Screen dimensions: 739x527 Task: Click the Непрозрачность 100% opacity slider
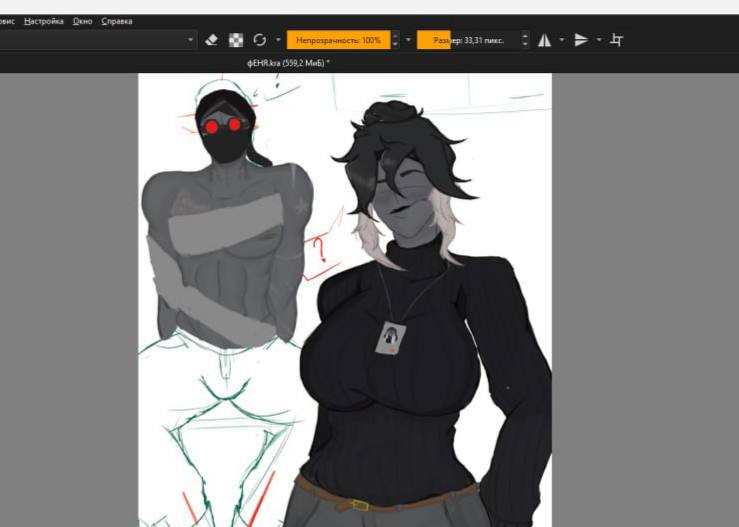338,40
